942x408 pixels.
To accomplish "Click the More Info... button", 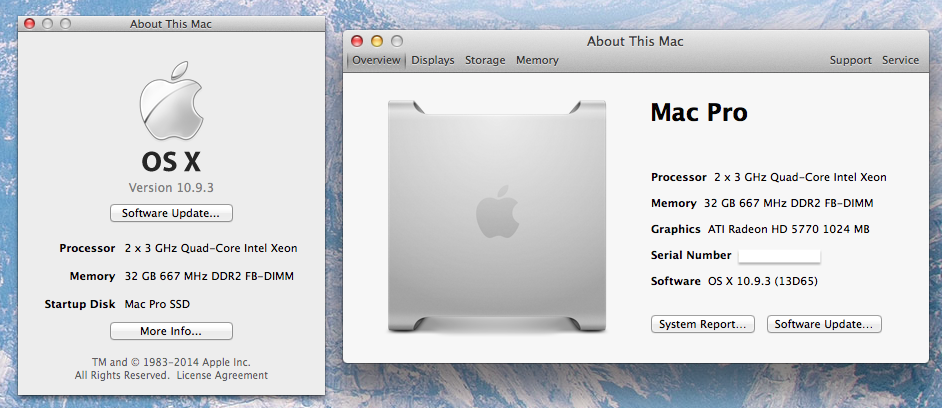I will click(171, 331).
